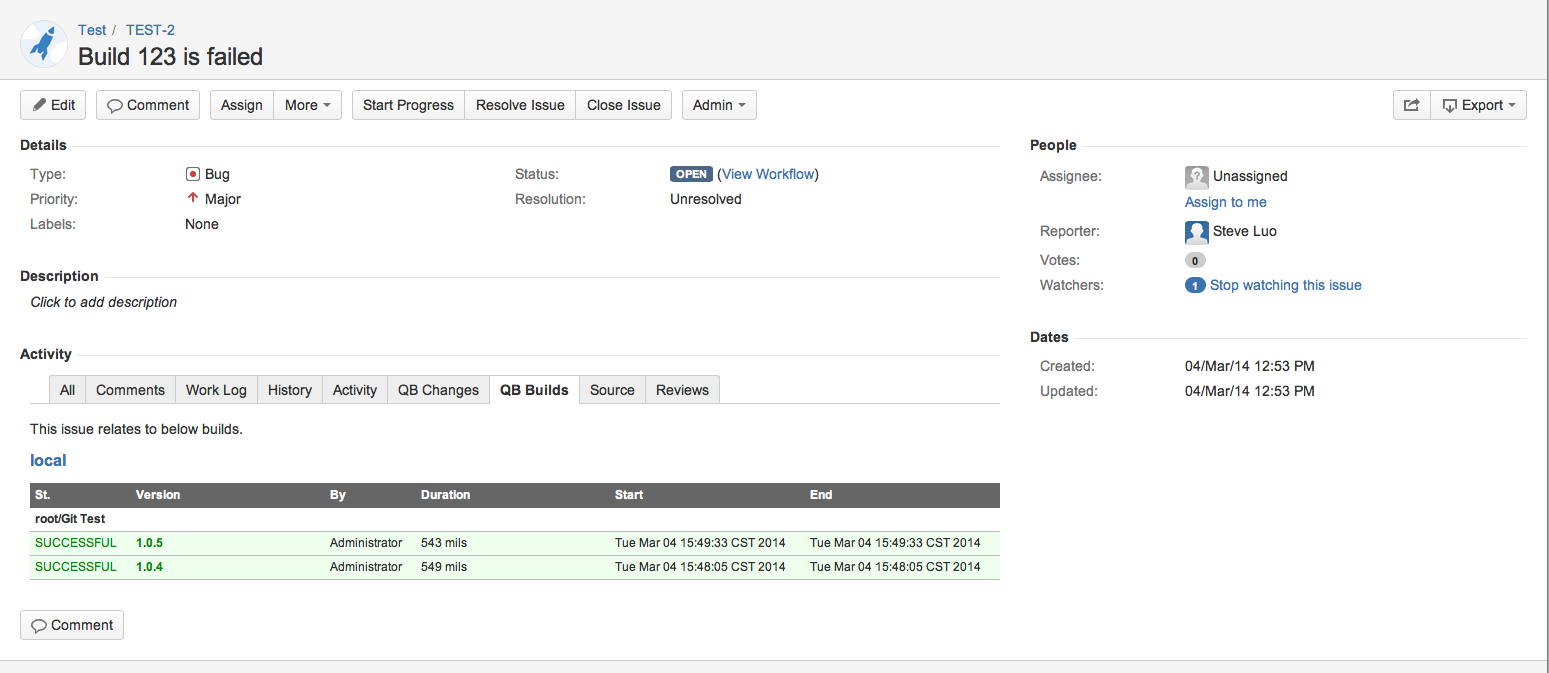Open the Reviews tab
Image resolution: width=1549 pixels, height=673 pixels.
(x=682, y=390)
